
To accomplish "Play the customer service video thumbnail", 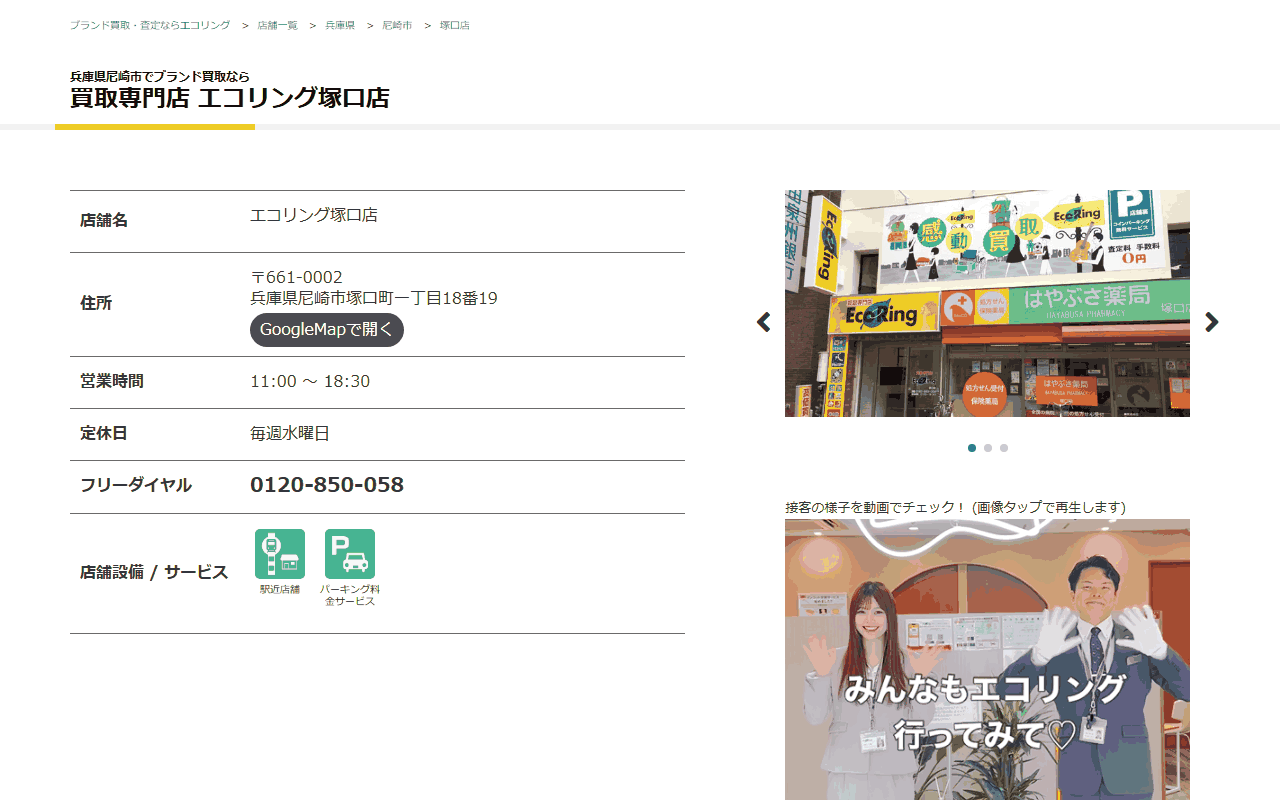I will click(x=987, y=659).
